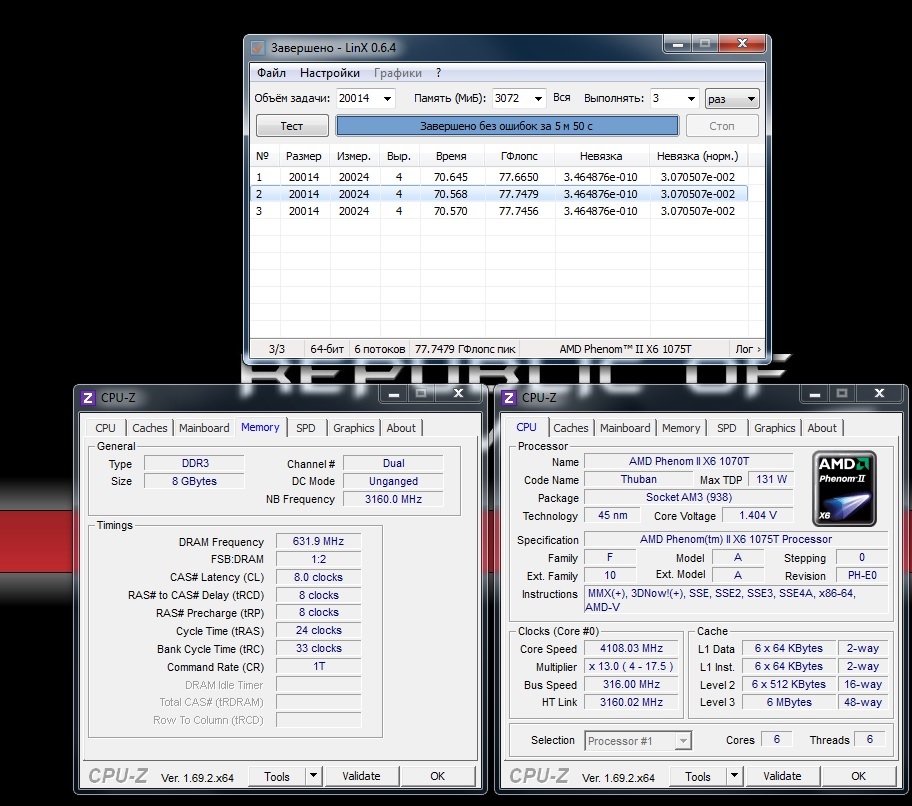912x806 pixels.
Task: Click the Core Speed 4108.03 MHz value
Action: click(x=632, y=648)
